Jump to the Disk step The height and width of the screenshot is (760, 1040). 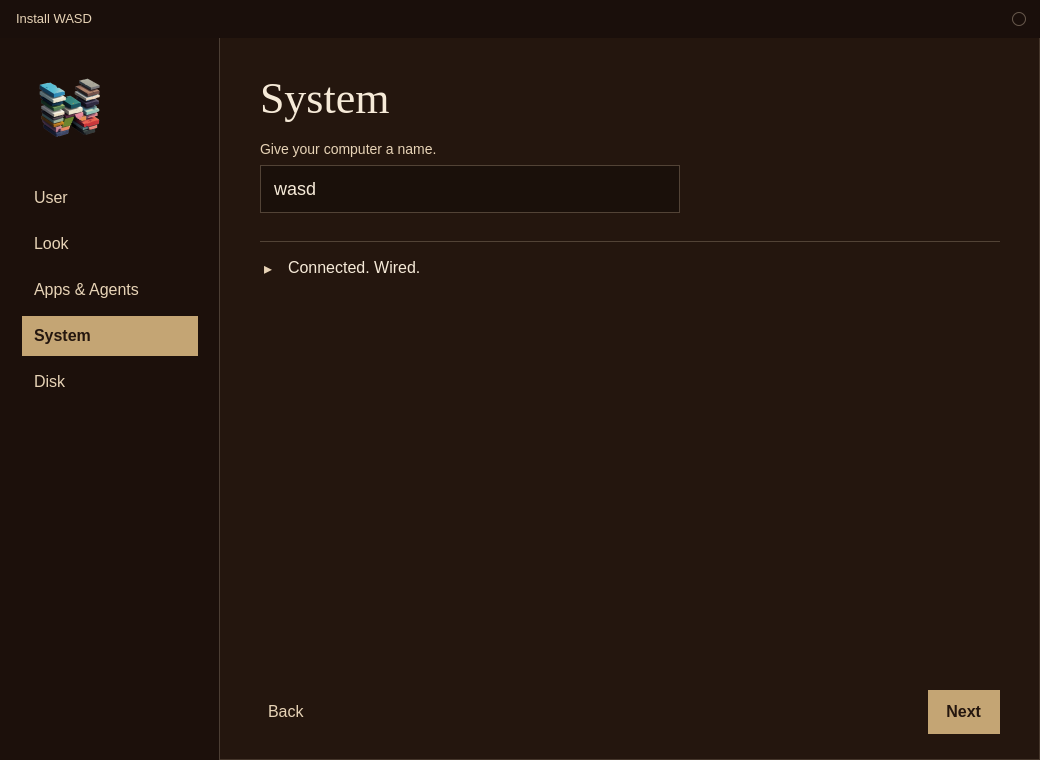pos(110,382)
